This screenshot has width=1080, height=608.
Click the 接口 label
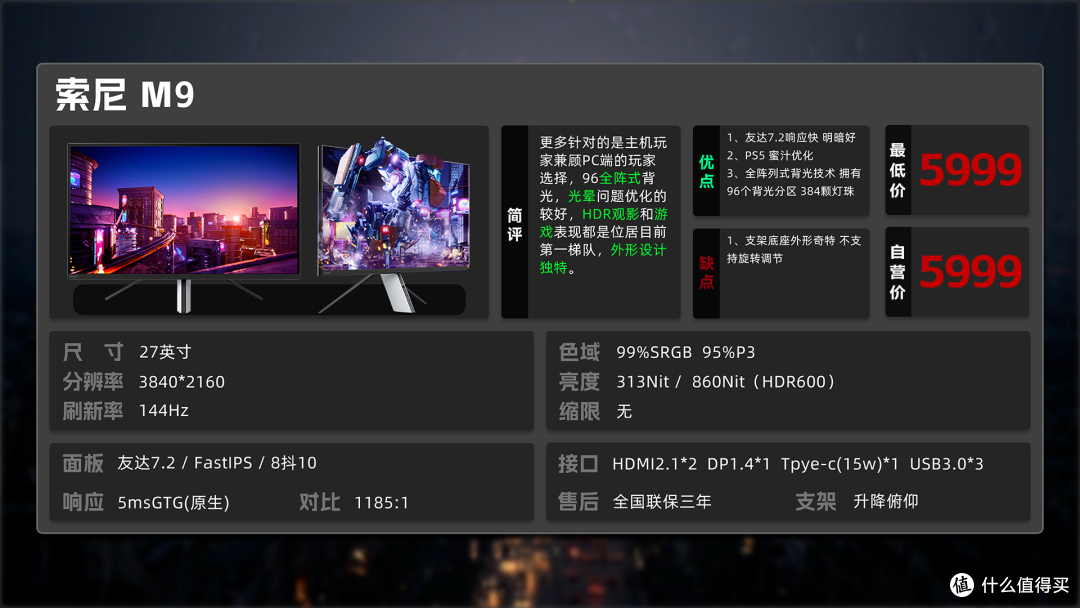[x=579, y=463]
